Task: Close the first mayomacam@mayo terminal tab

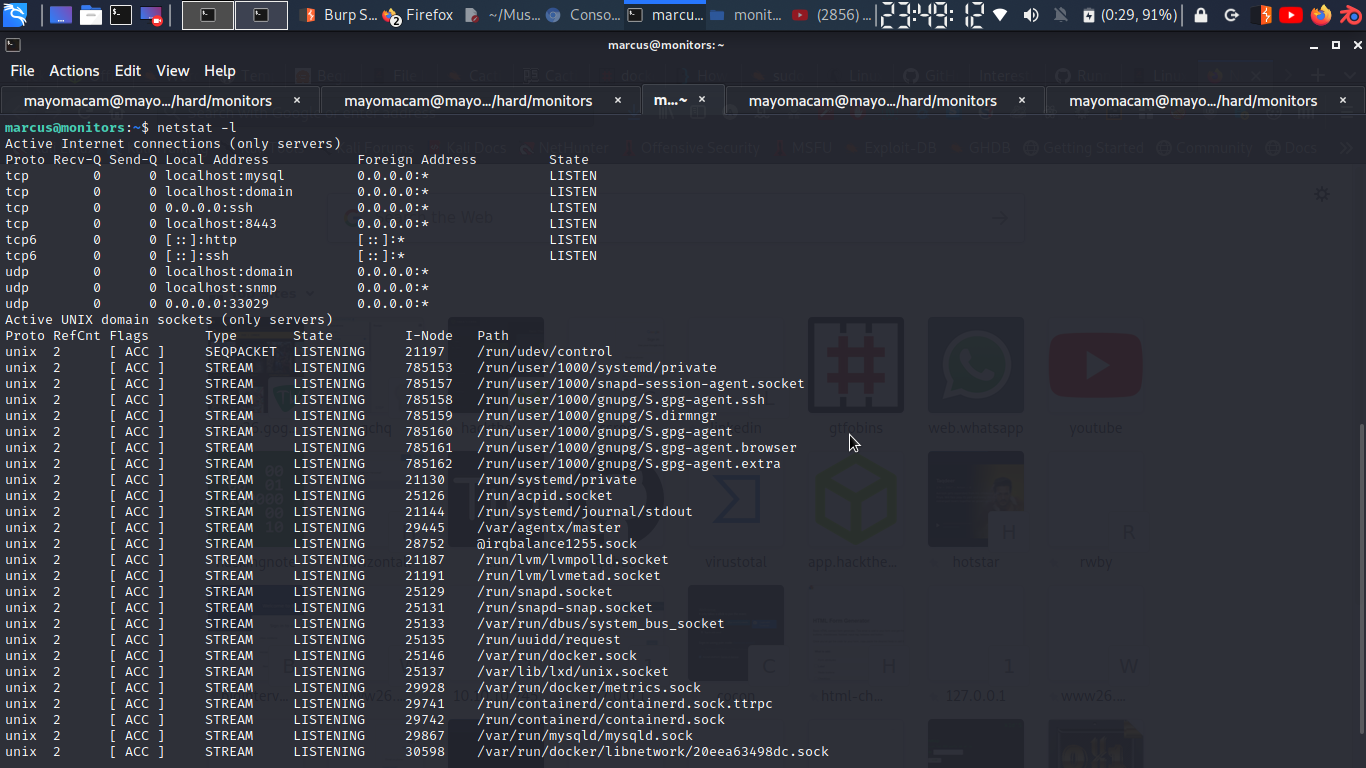Action: [x=297, y=100]
